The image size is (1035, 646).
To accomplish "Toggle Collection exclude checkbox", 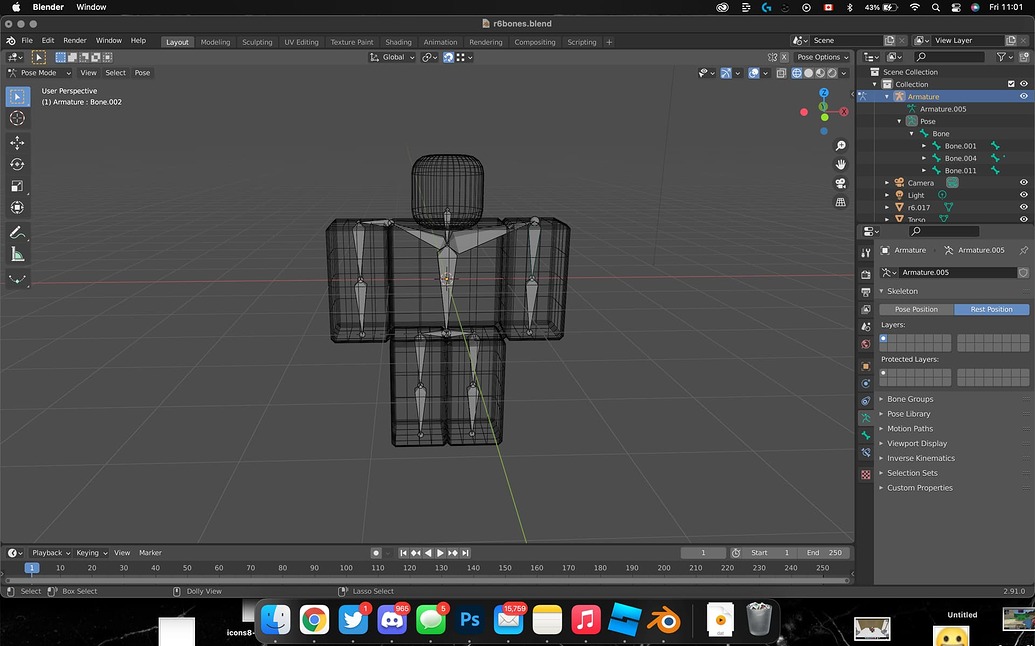I will click(x=1011, y=84).
